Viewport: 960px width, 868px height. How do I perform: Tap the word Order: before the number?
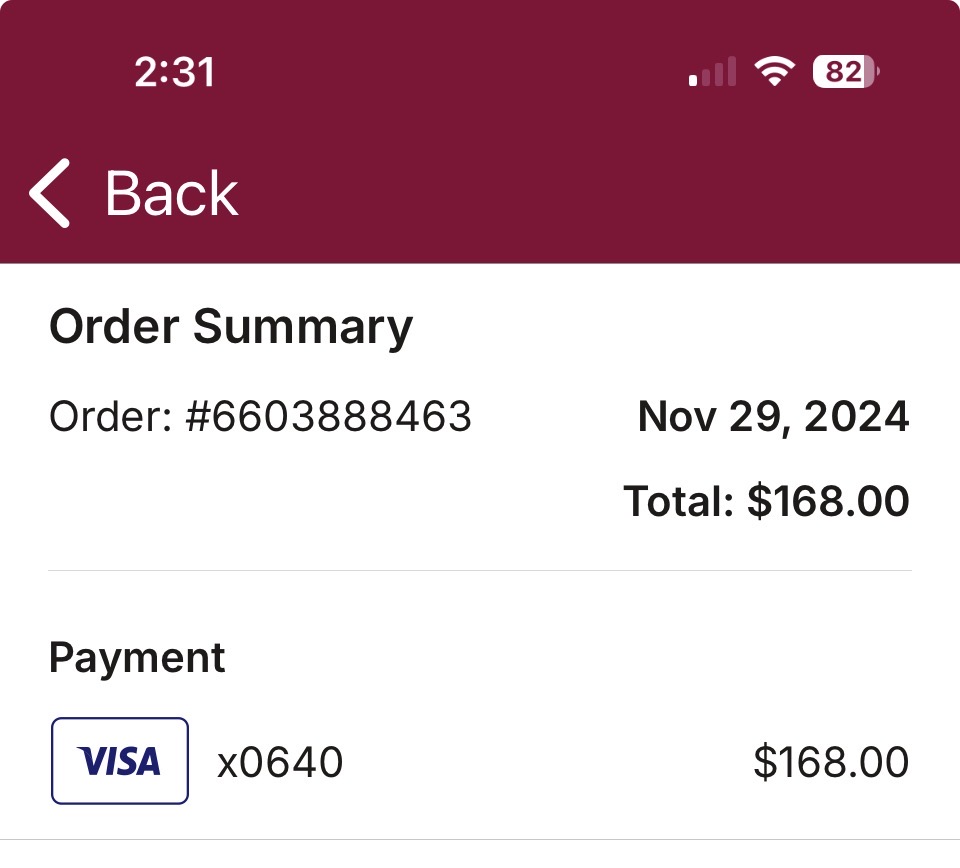pos(111,416)
